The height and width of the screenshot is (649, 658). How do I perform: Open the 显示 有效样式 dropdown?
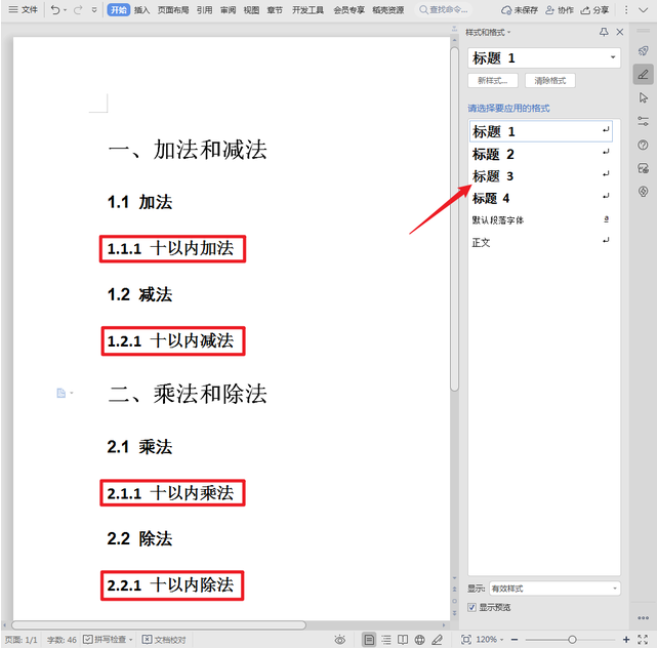[x=614, y=589]
